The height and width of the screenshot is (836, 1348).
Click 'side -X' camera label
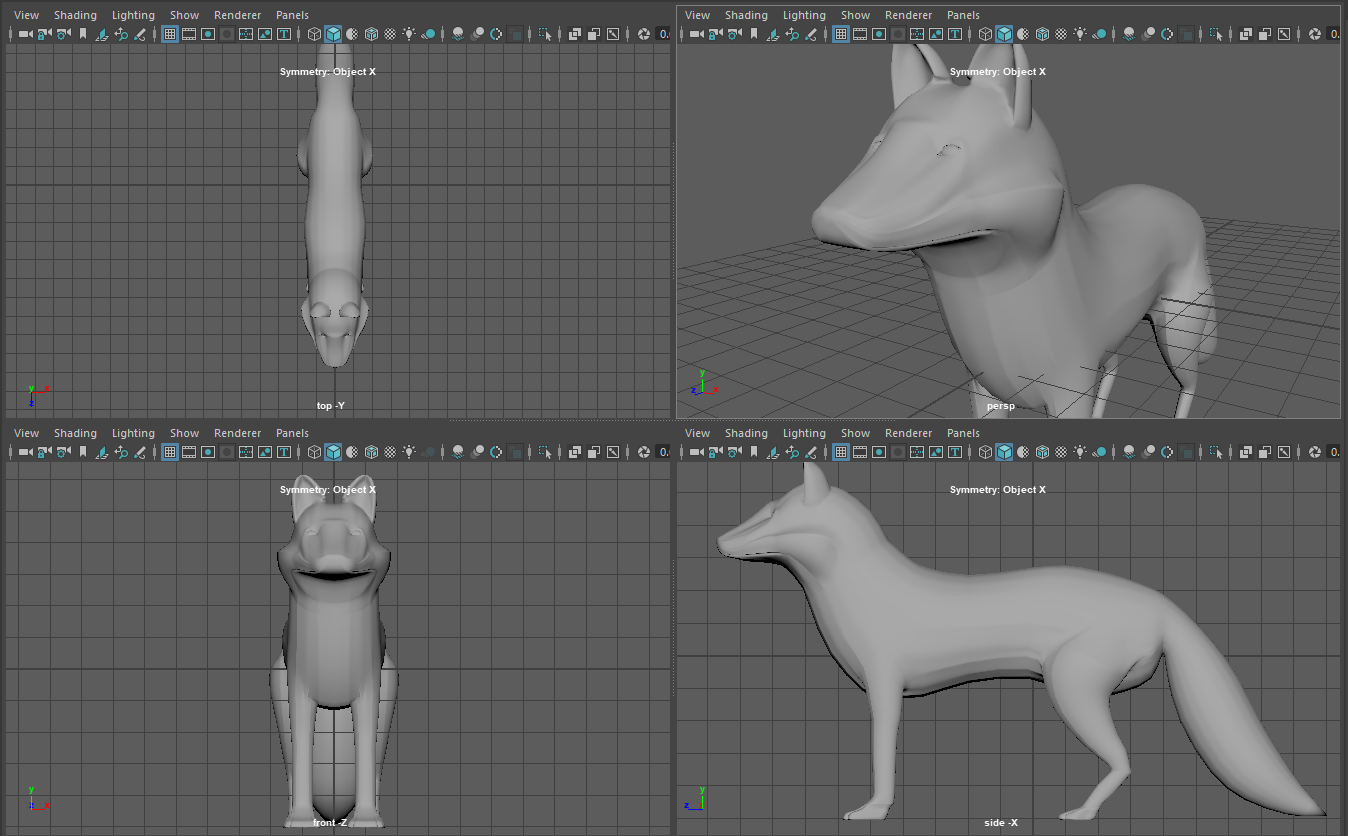pos(1001,822)
